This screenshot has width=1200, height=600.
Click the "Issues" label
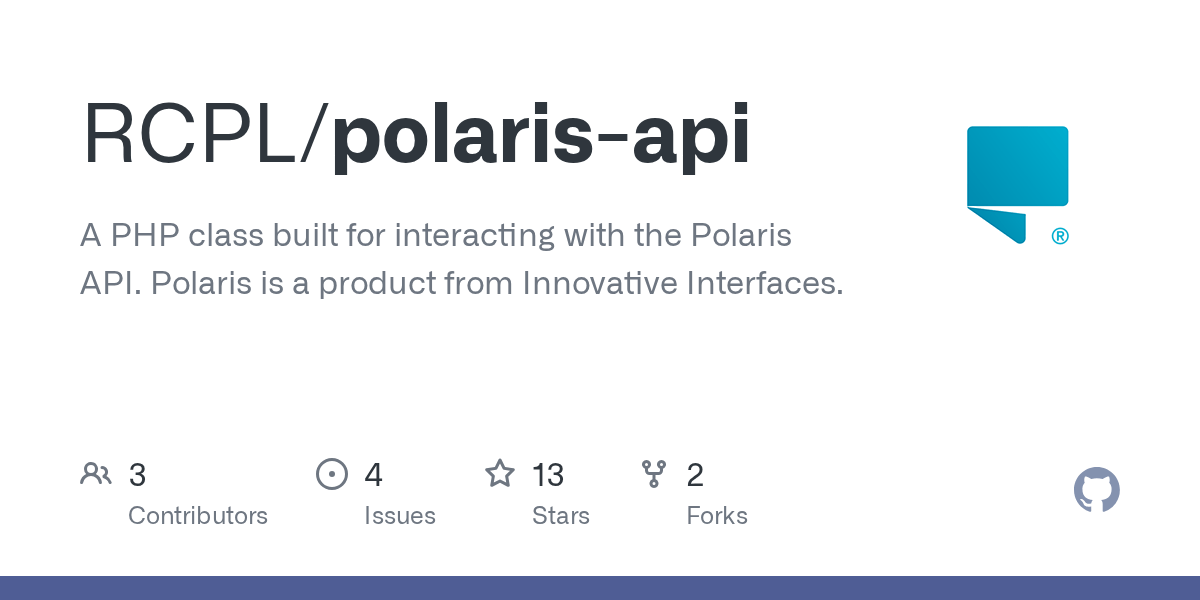[x=399, y=516]
